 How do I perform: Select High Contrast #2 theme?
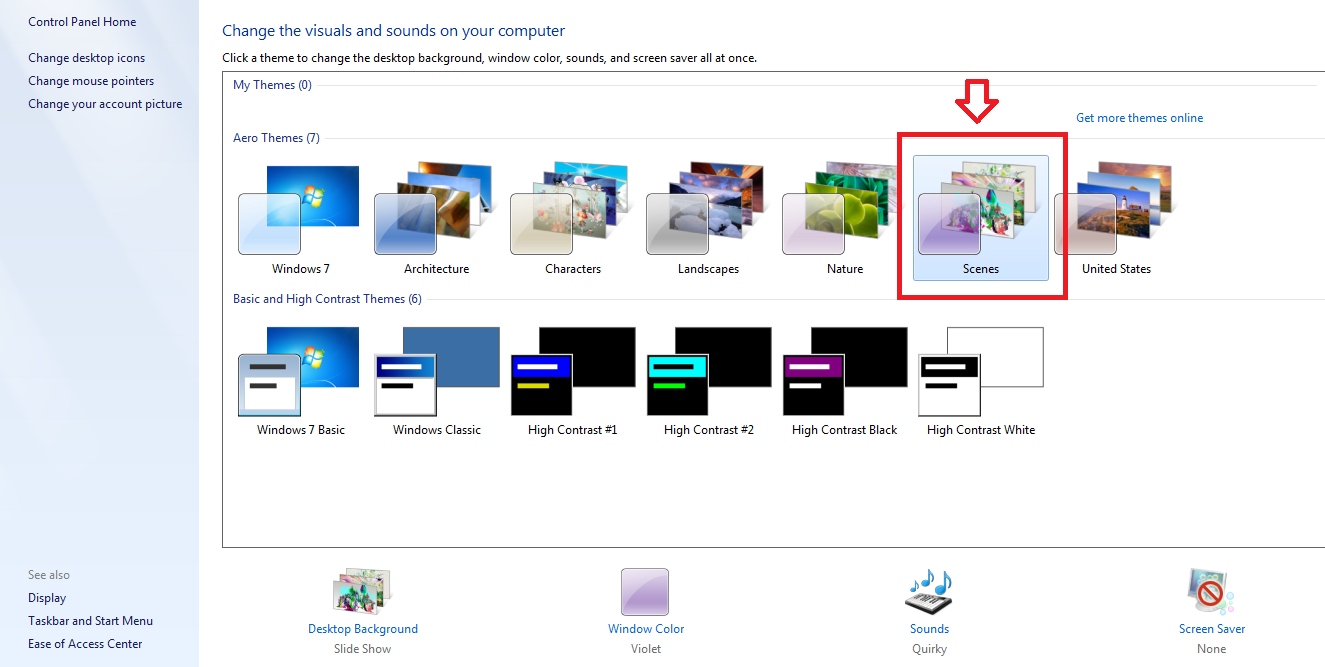point(708,381)
